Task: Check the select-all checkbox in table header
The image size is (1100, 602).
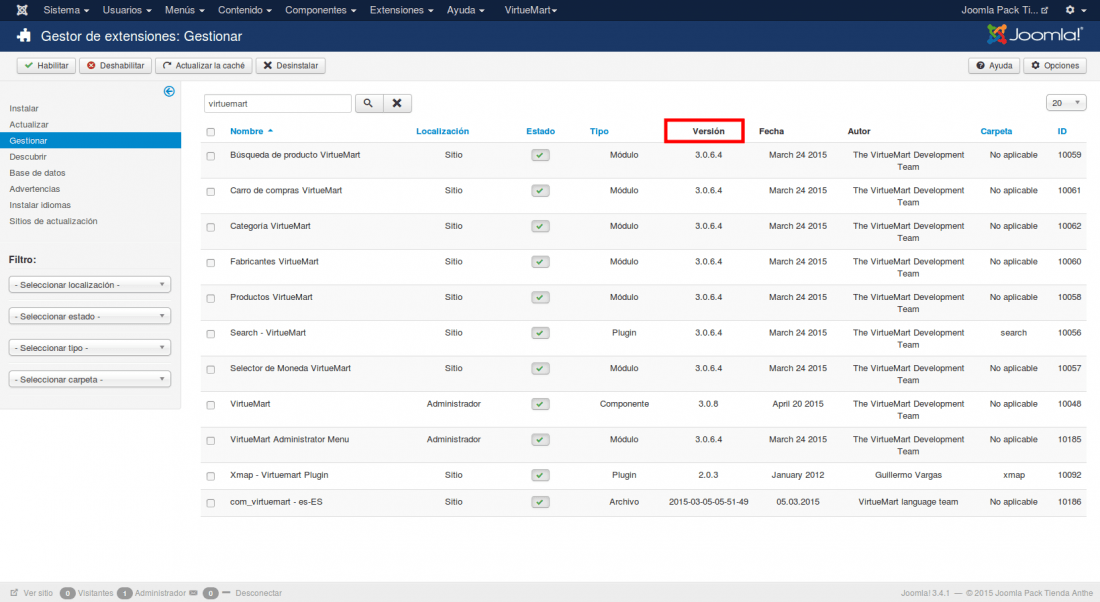Action: pyautogui.click(x=210, y=132)
